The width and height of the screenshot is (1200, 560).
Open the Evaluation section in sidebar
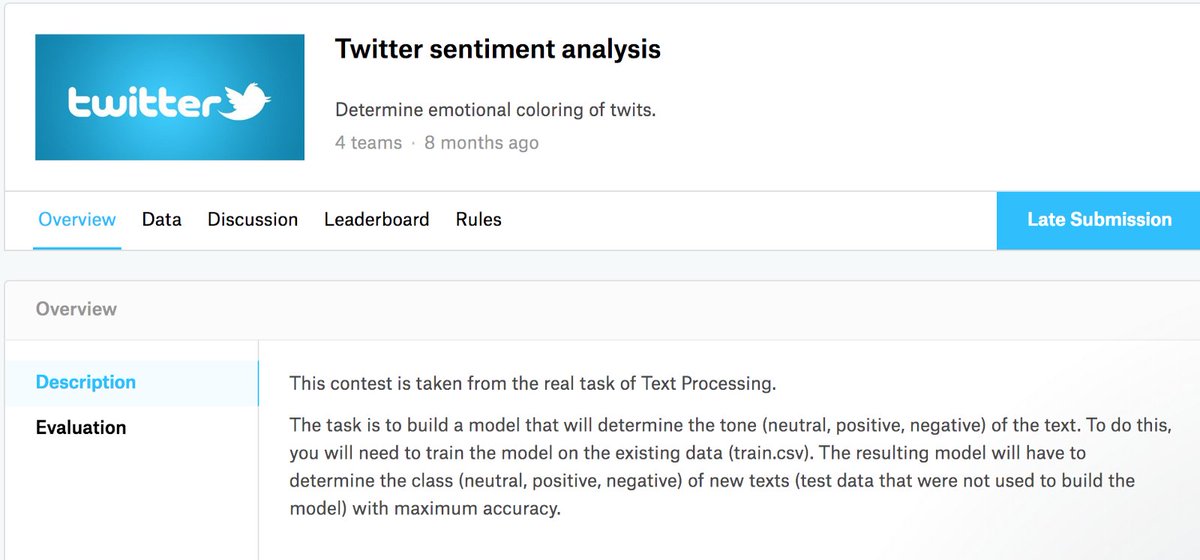coord(81,428)
